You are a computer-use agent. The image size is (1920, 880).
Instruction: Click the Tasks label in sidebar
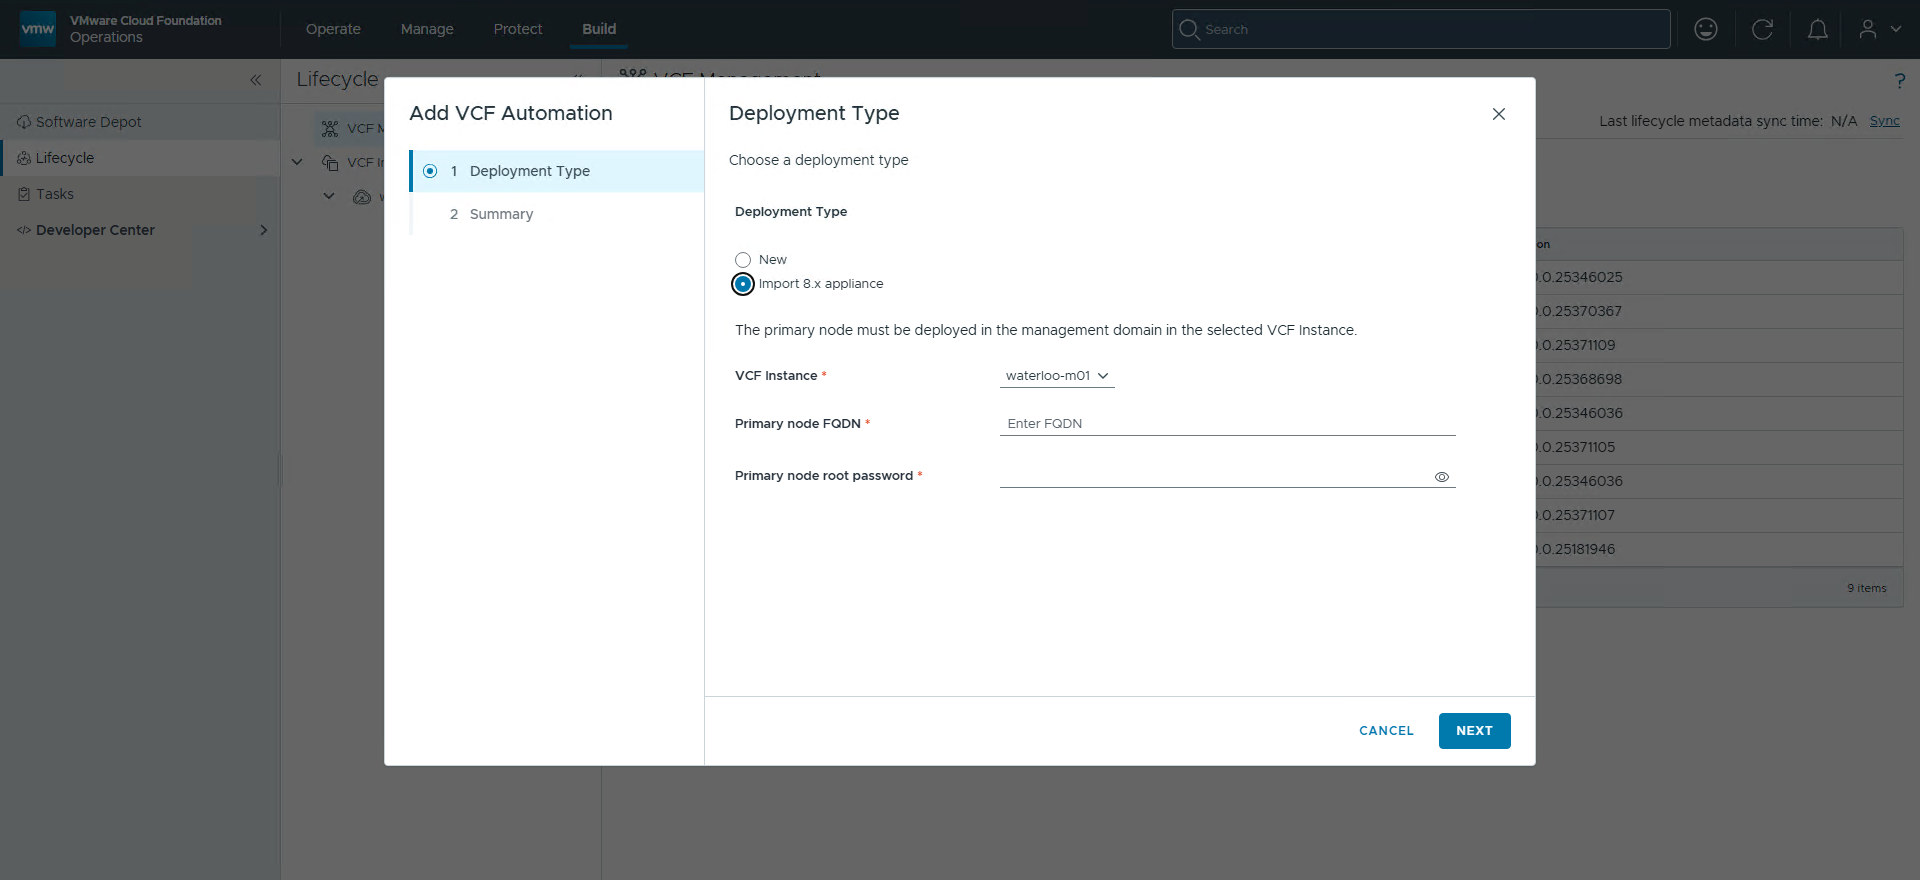click(x=55, y=194)
